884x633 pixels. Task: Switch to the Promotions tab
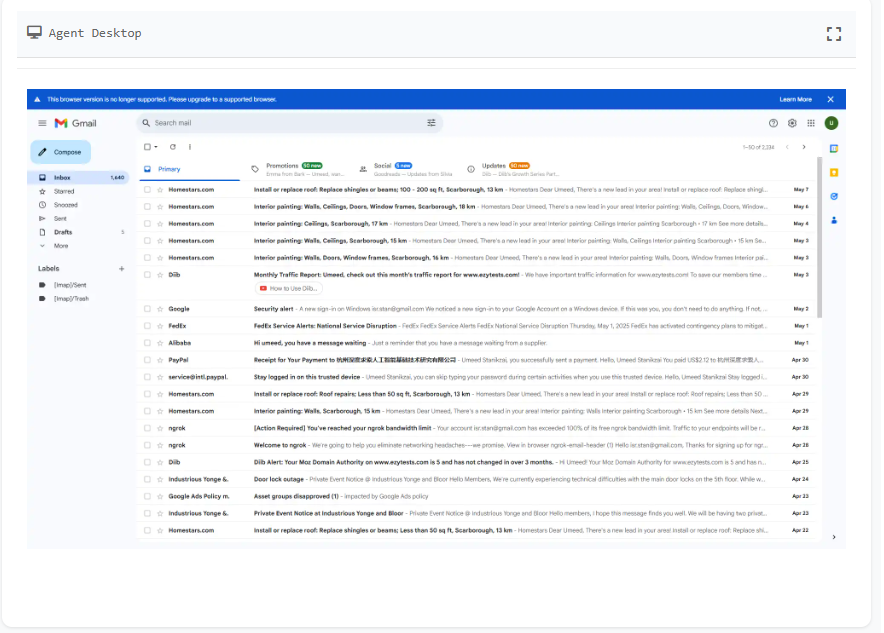pos(298,169)
